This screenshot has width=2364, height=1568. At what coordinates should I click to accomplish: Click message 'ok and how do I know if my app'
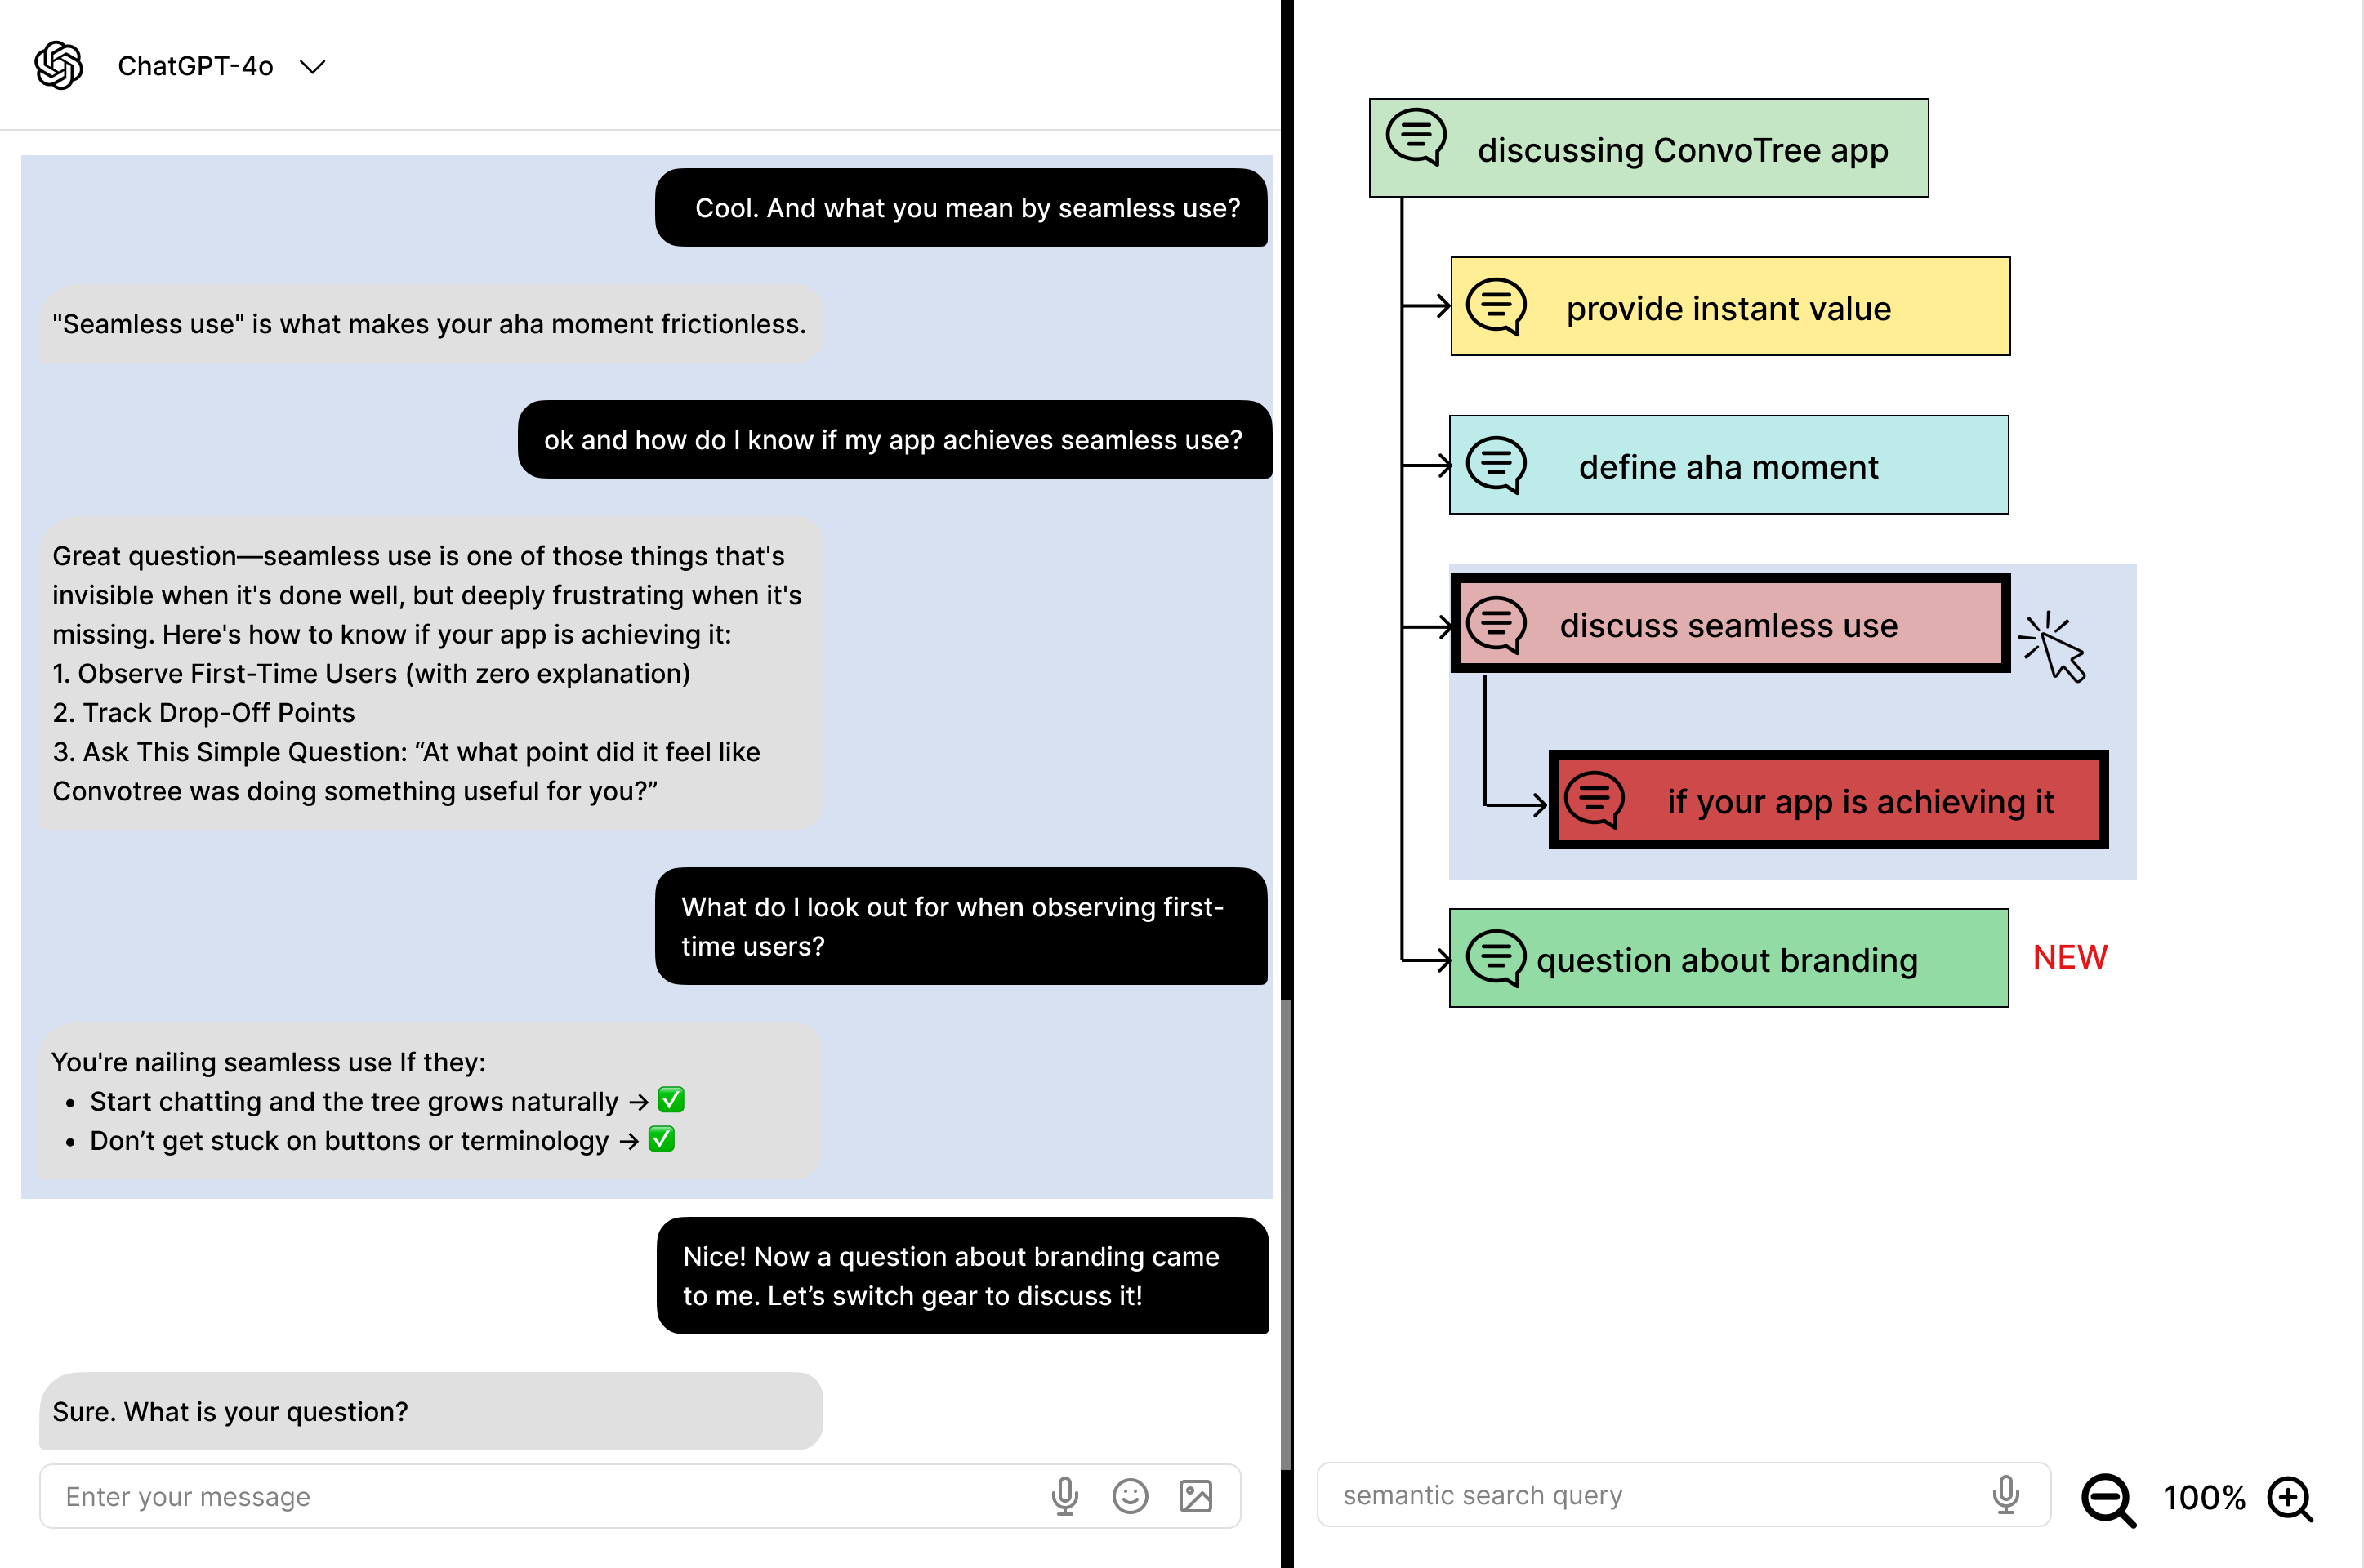[894, 440]
